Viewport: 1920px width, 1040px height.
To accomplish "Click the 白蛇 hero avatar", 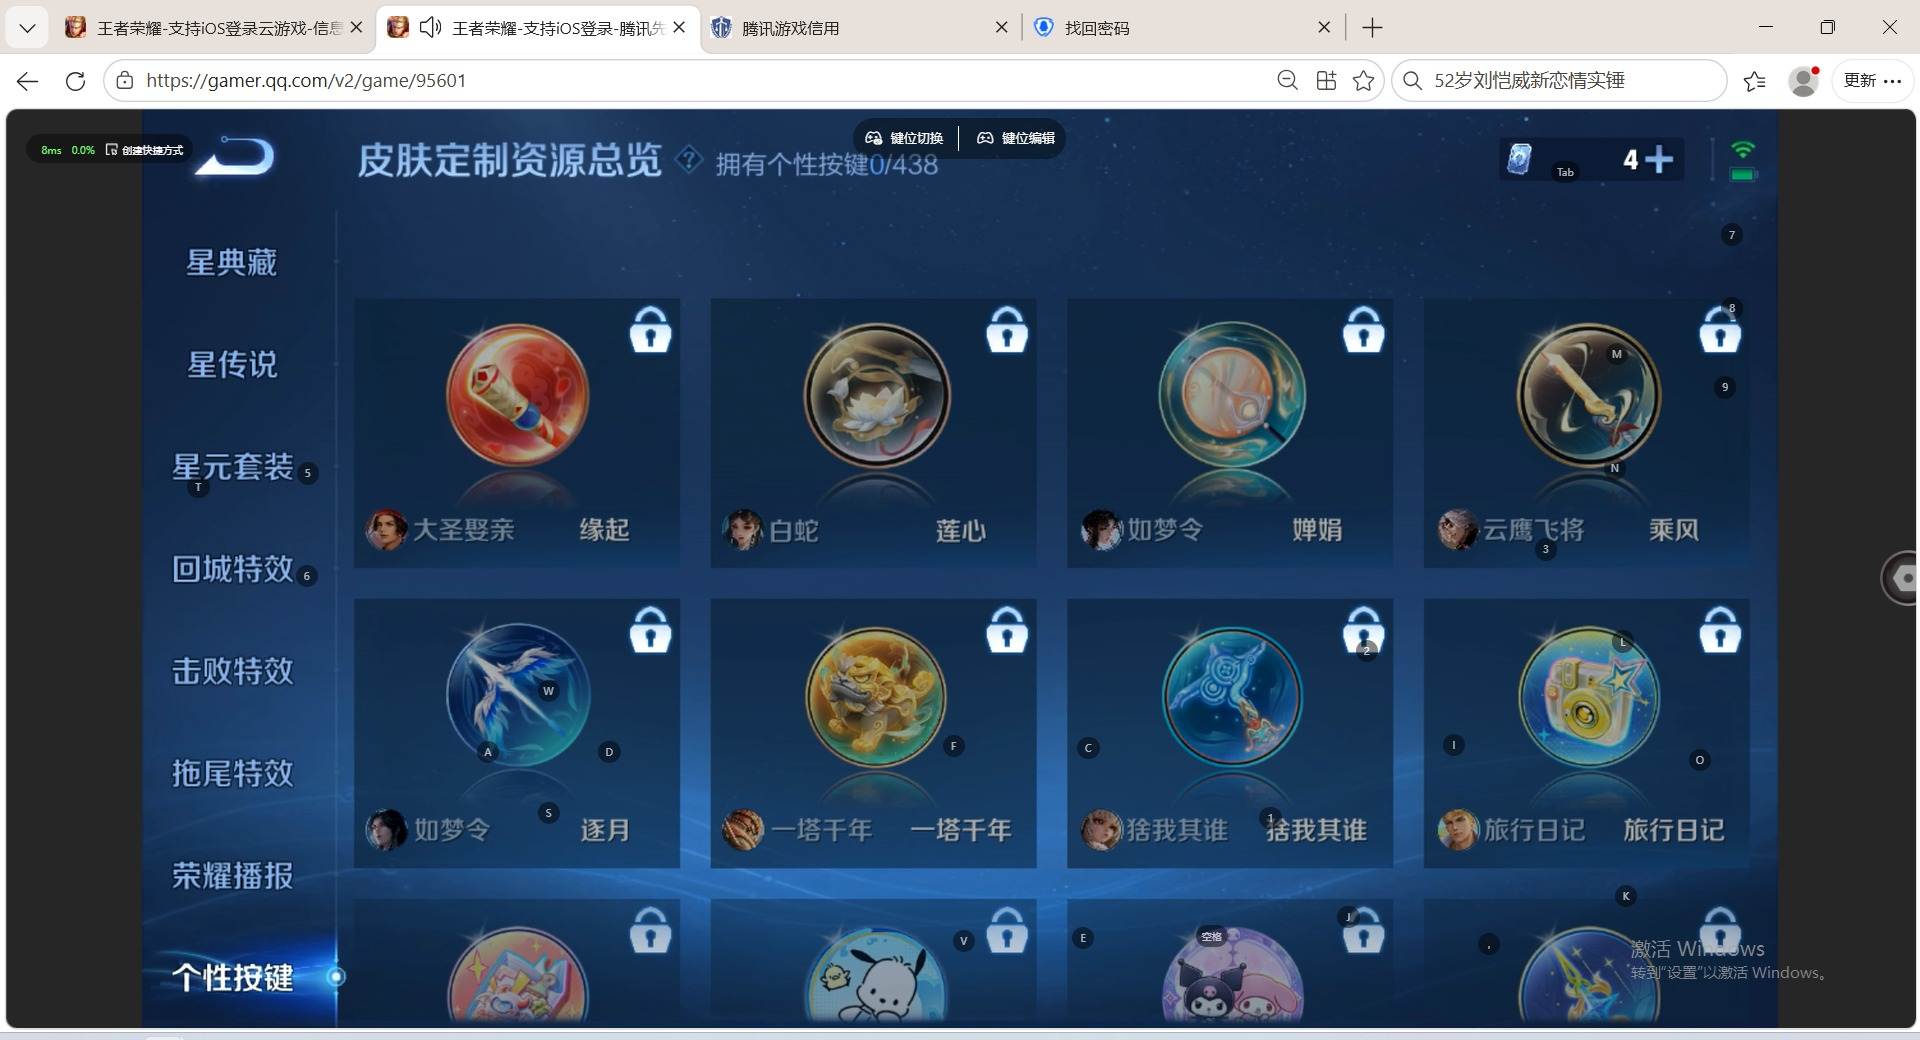I will [x=742, y=529].
